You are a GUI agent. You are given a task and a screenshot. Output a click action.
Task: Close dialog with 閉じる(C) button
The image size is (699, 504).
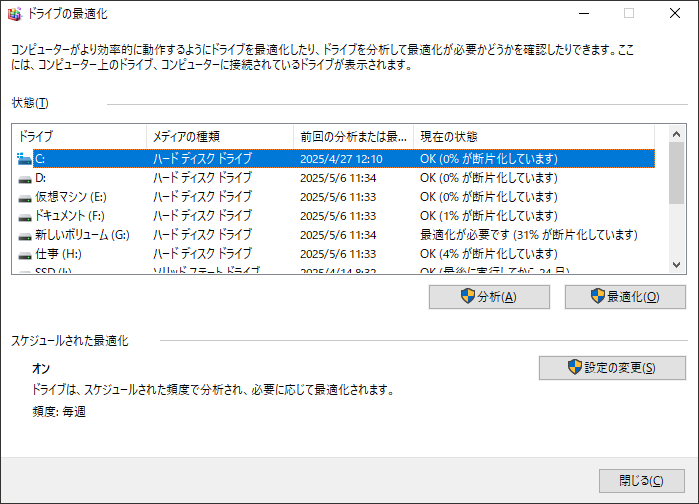[641, 481]
